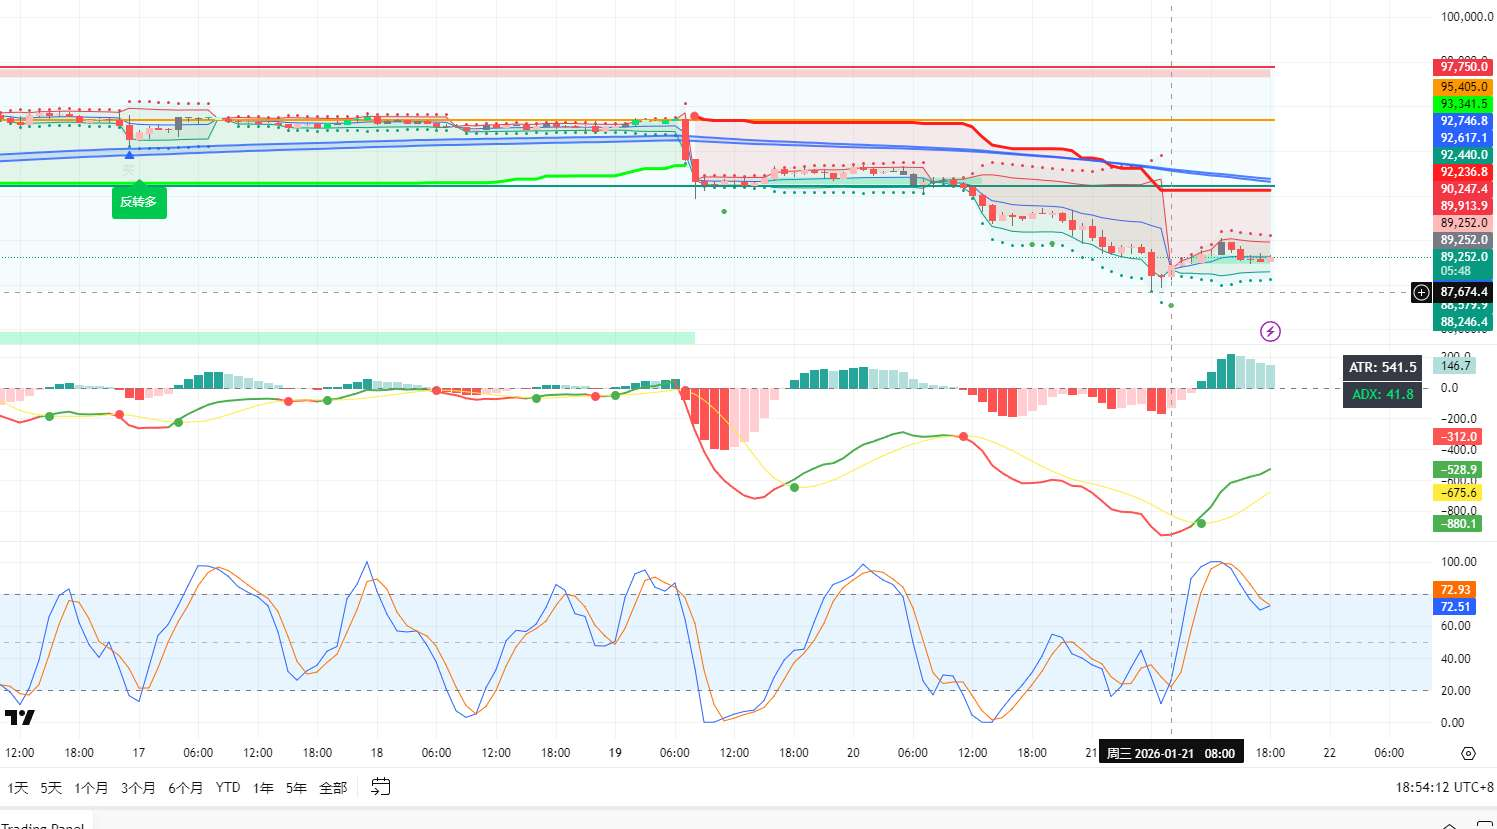The image size is (1497, 829).
Task: Select the 5年 time range
Action: [x=296, y=788]
